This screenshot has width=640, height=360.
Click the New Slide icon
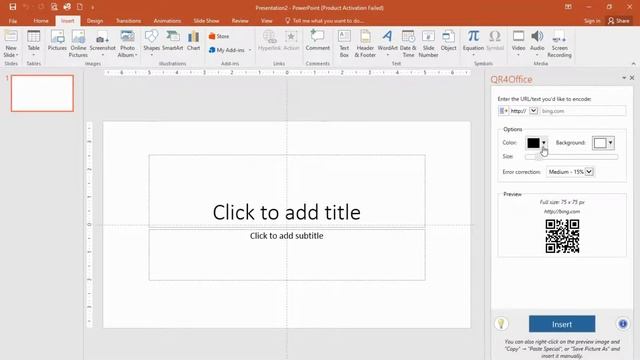click(11, 44)
